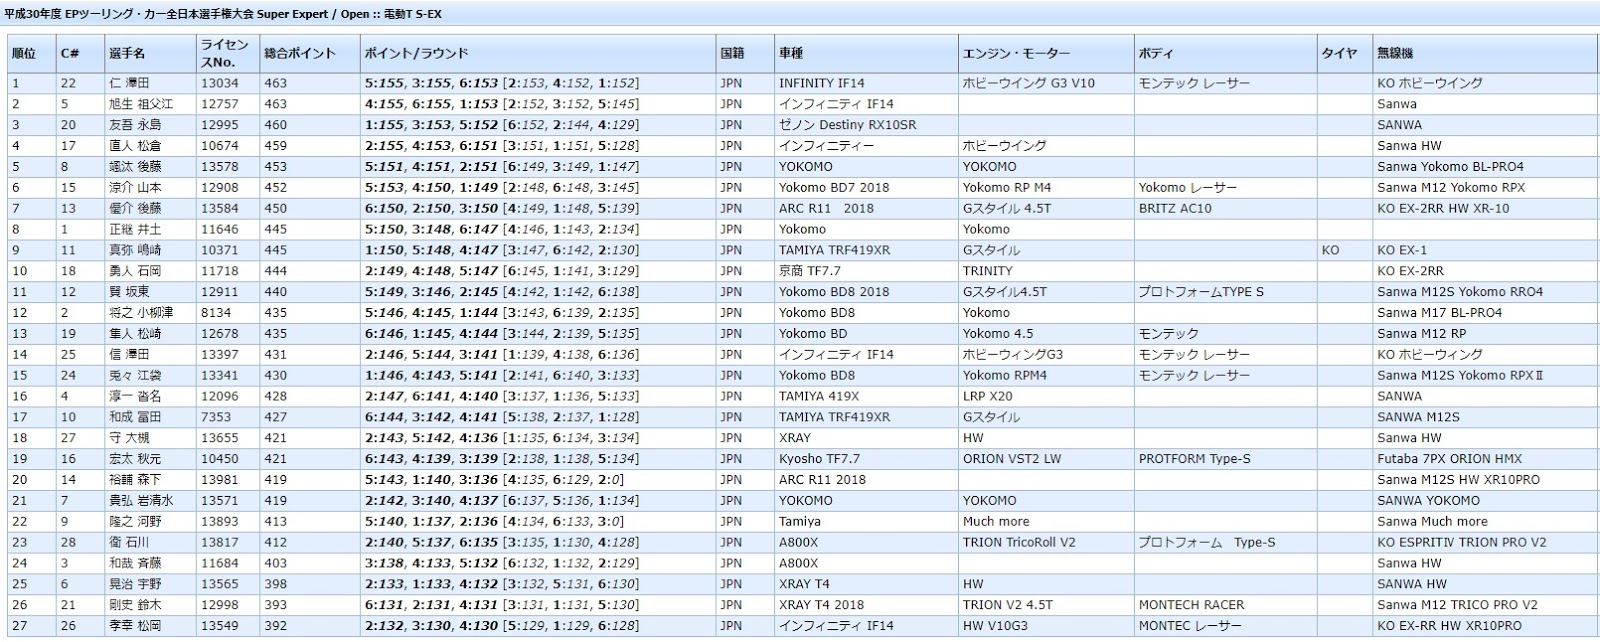
Task: Click total points value 460
Action: point(275,125)
